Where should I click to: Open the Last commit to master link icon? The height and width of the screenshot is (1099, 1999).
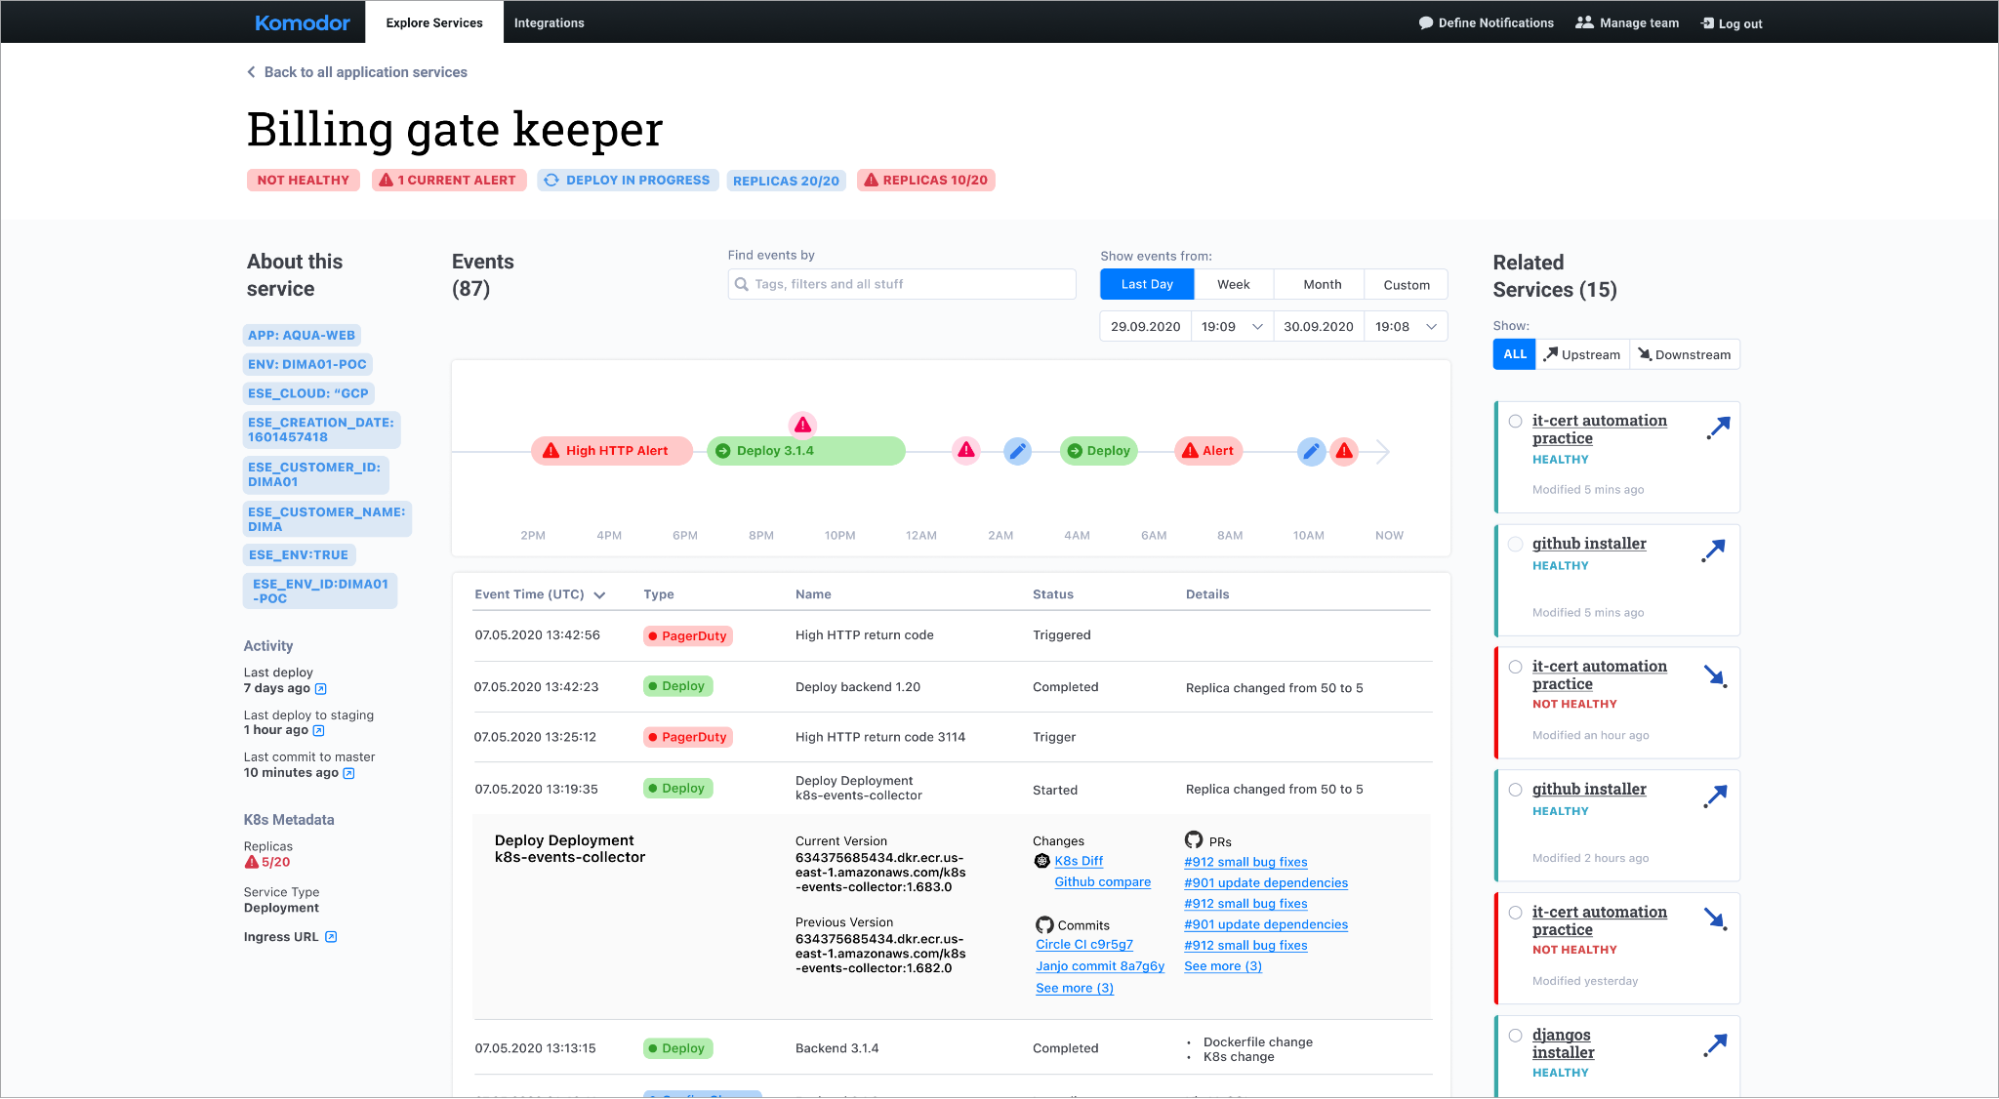click(349, 773)
